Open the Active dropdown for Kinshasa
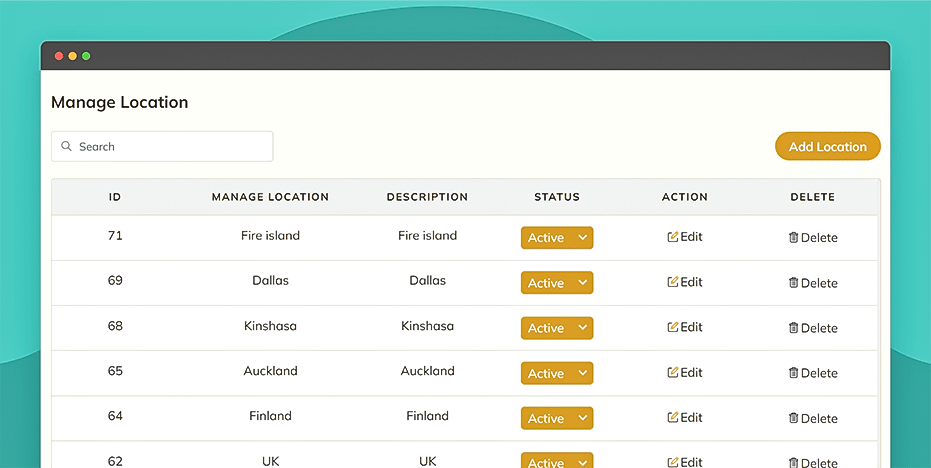Image resolution: width=931 pixels, height=468 pixels. click(557, 328)
